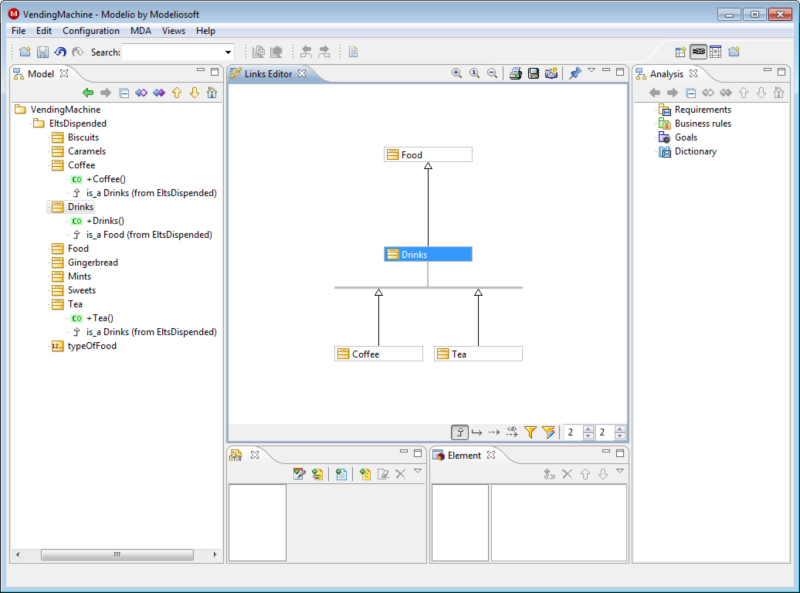This screenshot has height=593, width=800.
Task: Click the undo arrow in main toolbar
Action: pyautogui.click(x=60, y=52)
